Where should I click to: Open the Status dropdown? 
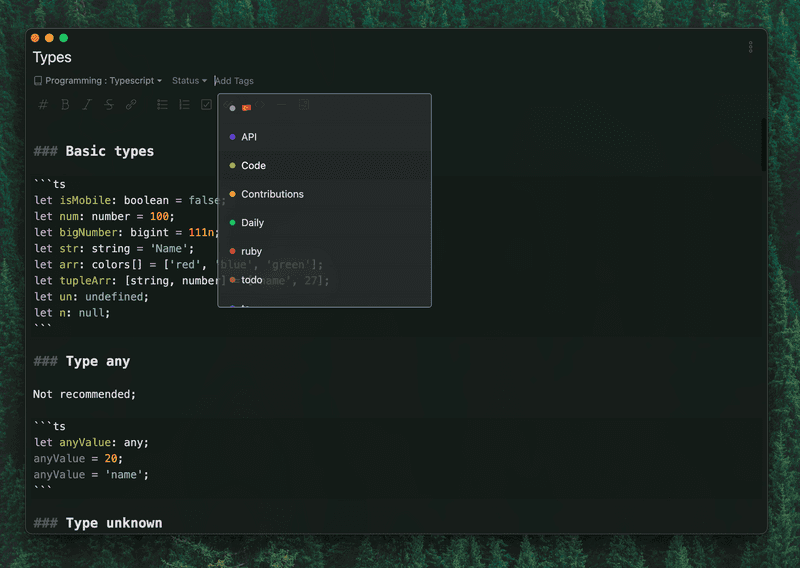(x=189, y=81)
